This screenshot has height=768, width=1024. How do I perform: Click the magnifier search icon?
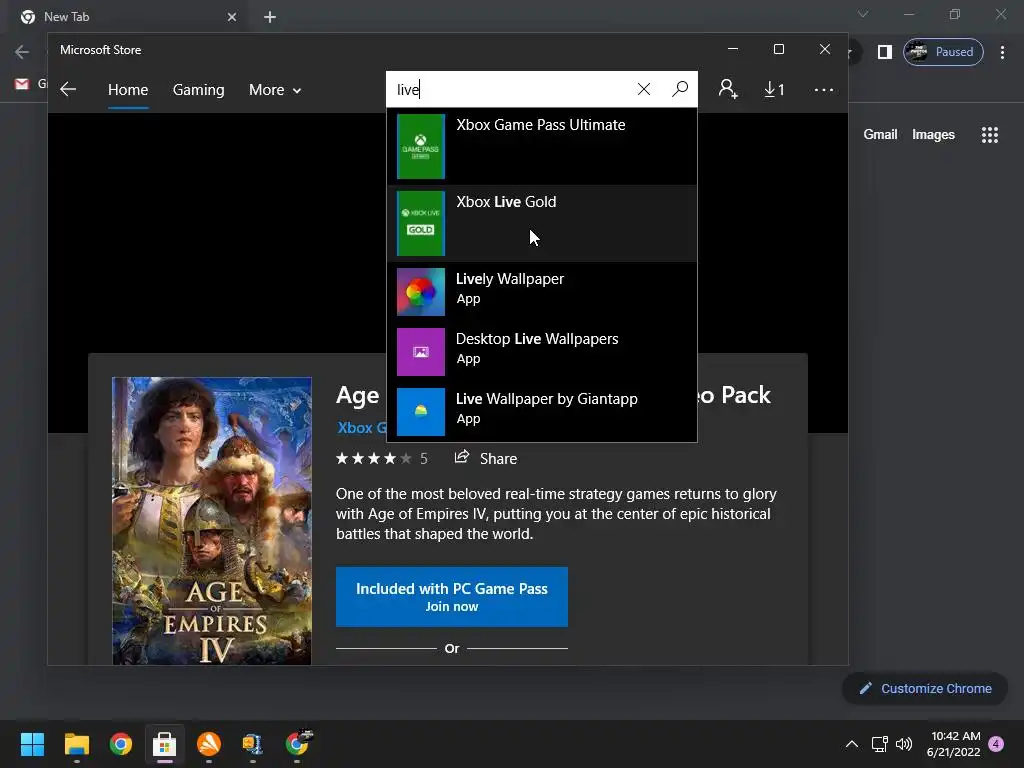pos(680,89)
